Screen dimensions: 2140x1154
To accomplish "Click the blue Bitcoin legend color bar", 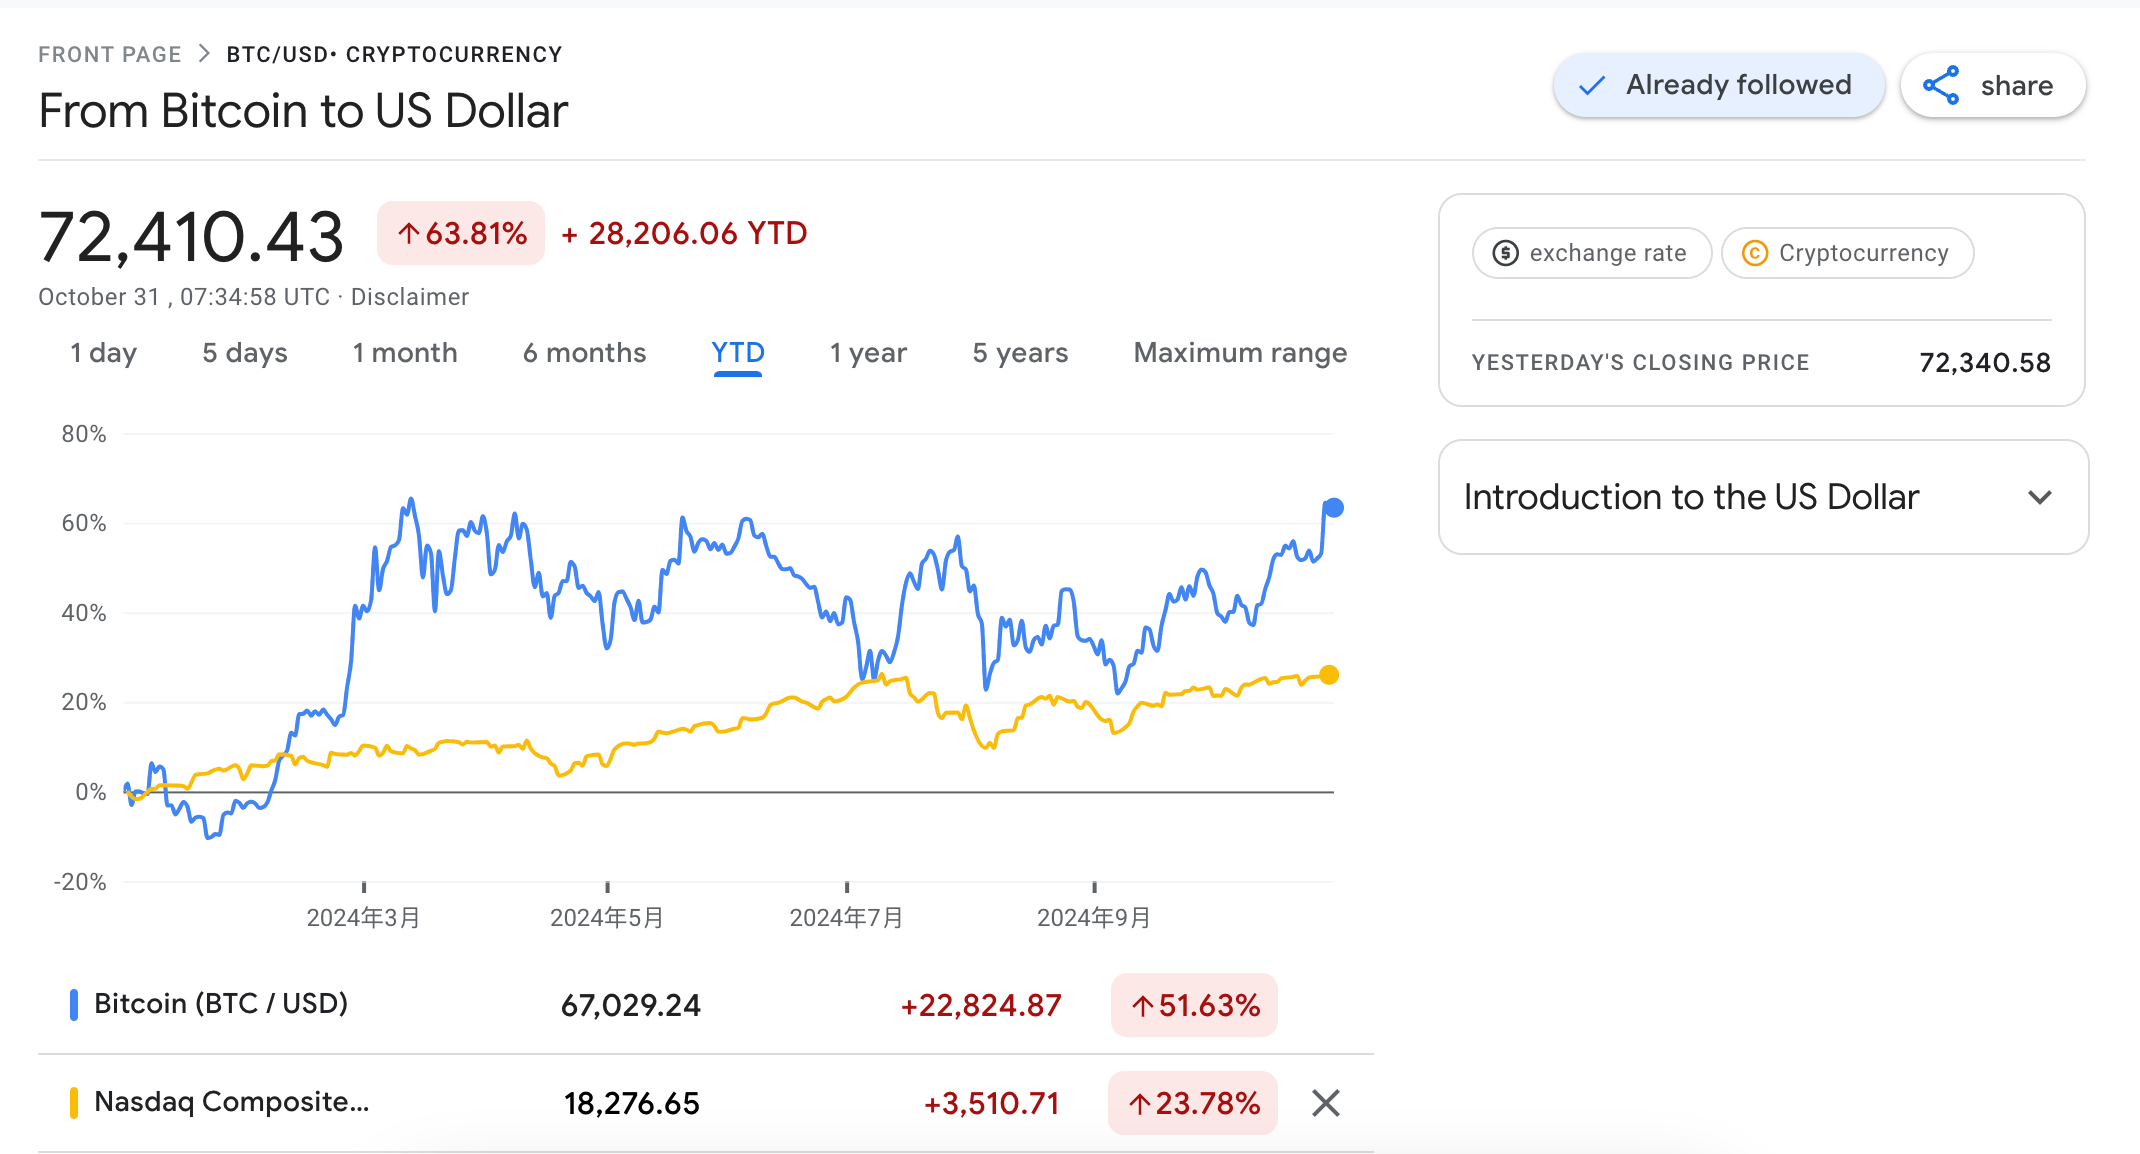I will pyautogui.click(x=74, y=1005).
